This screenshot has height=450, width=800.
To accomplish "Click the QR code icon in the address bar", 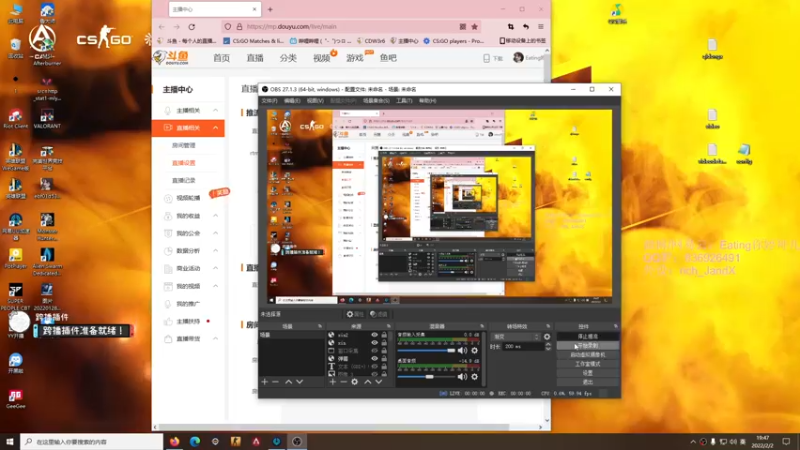I will [x=463, y=27].
